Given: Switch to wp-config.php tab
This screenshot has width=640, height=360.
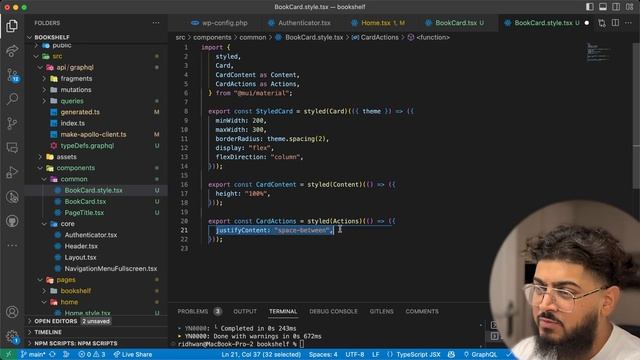Looking at the screenshot, I should coord(219,23).
